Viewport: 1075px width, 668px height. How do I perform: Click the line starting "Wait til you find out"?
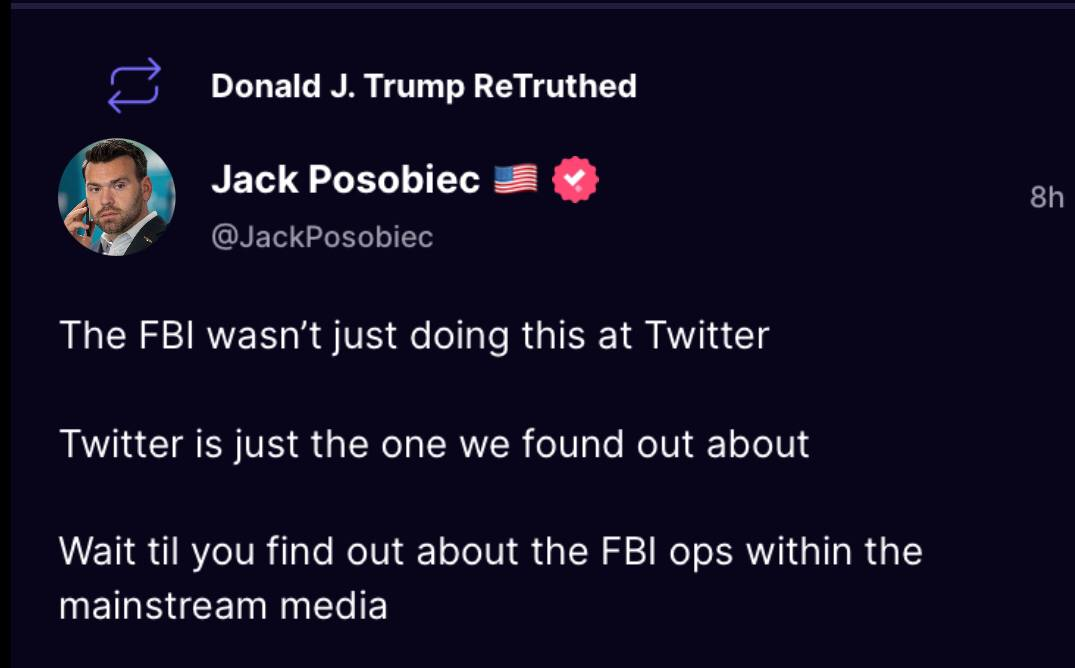(490, 551)
